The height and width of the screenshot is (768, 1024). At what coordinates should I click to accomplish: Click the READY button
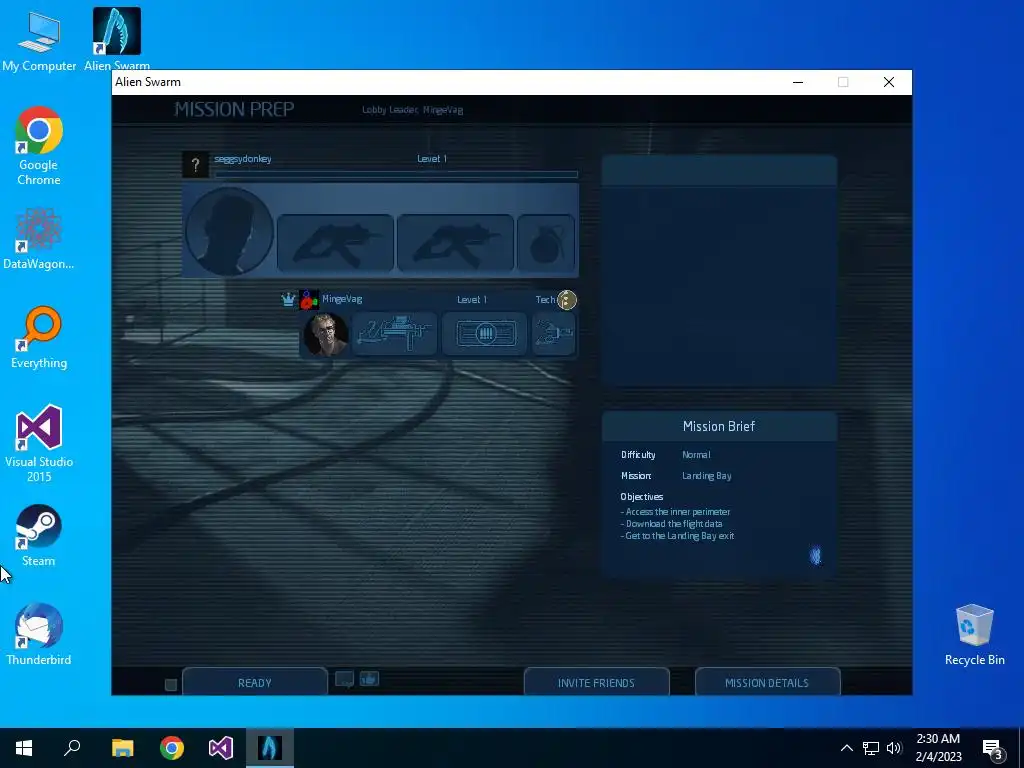255,682
